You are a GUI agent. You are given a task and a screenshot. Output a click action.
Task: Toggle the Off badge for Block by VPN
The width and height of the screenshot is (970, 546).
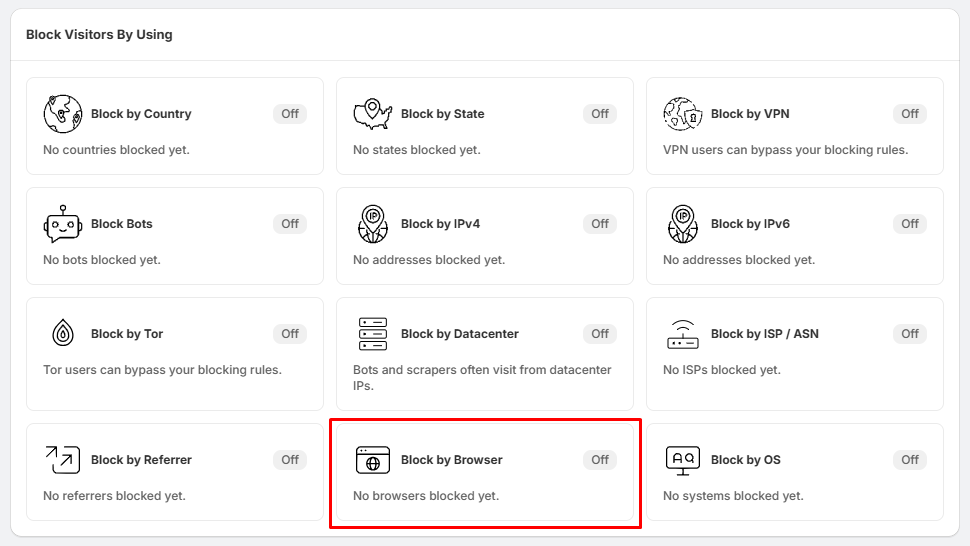(x=909, y=114)
